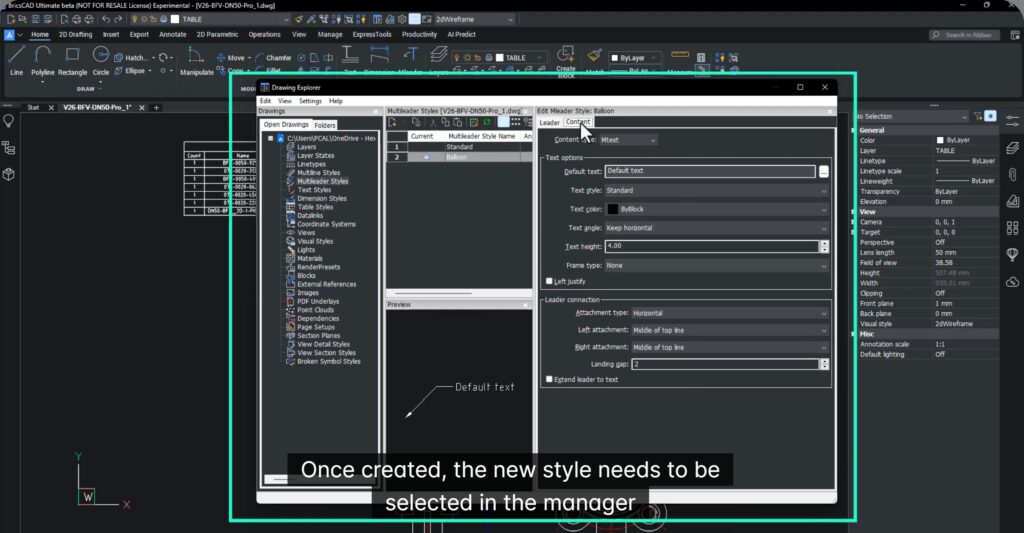Image resolution: width=1024 pixels, height=533 pixels.
Task: Open the Attachments paperclip panel icon
Action: tap(1012, 174)
